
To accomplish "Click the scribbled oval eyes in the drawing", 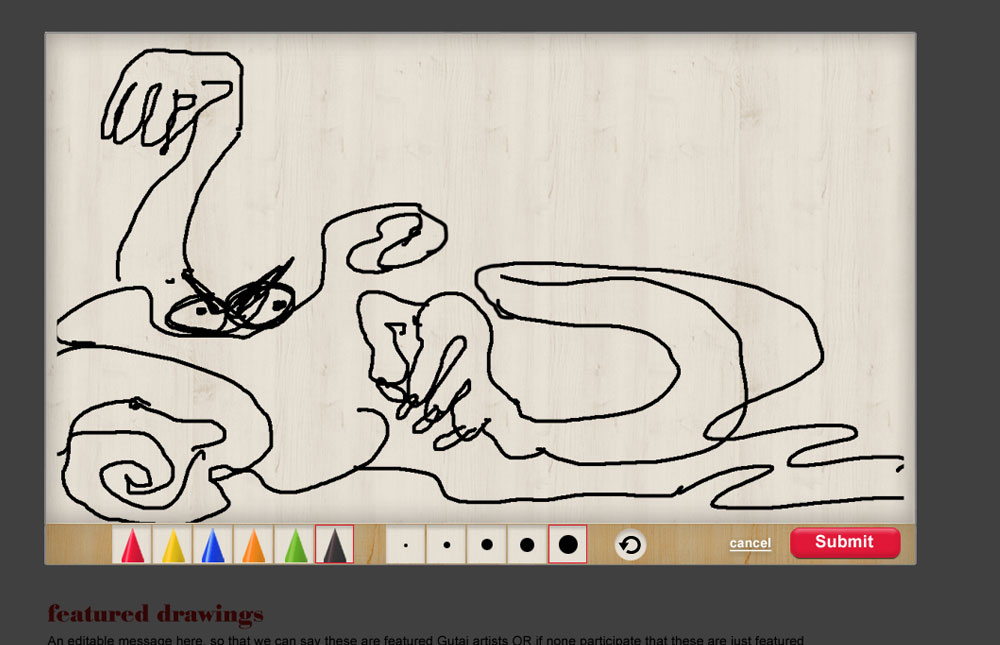I will pyautogui.click(x=232, y=305).
